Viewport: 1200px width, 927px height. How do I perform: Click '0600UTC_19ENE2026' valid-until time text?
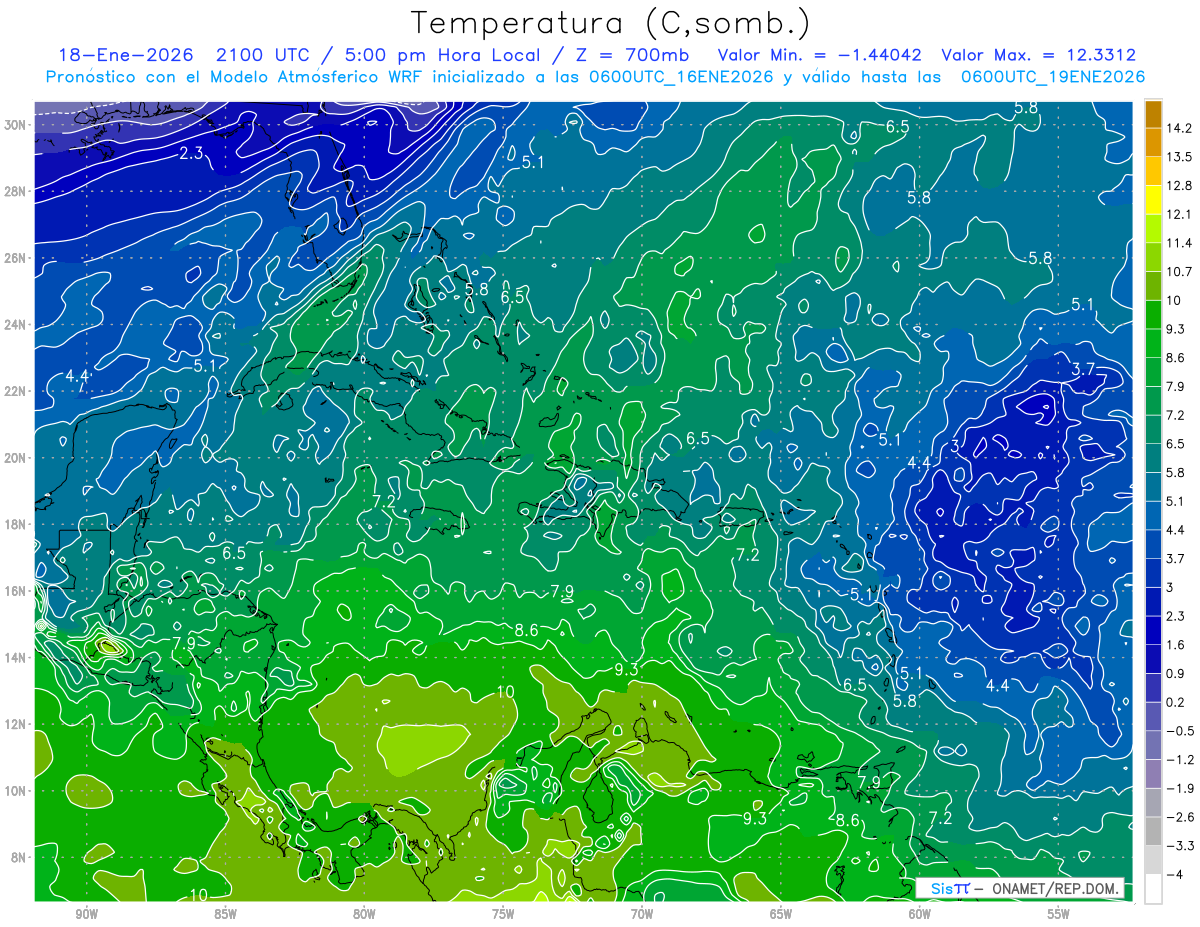[x=1052, y=77]
